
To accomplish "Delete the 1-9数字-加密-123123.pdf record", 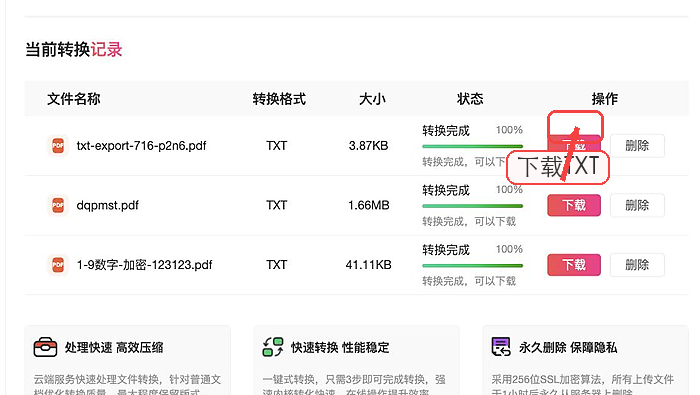I will 637,265.
